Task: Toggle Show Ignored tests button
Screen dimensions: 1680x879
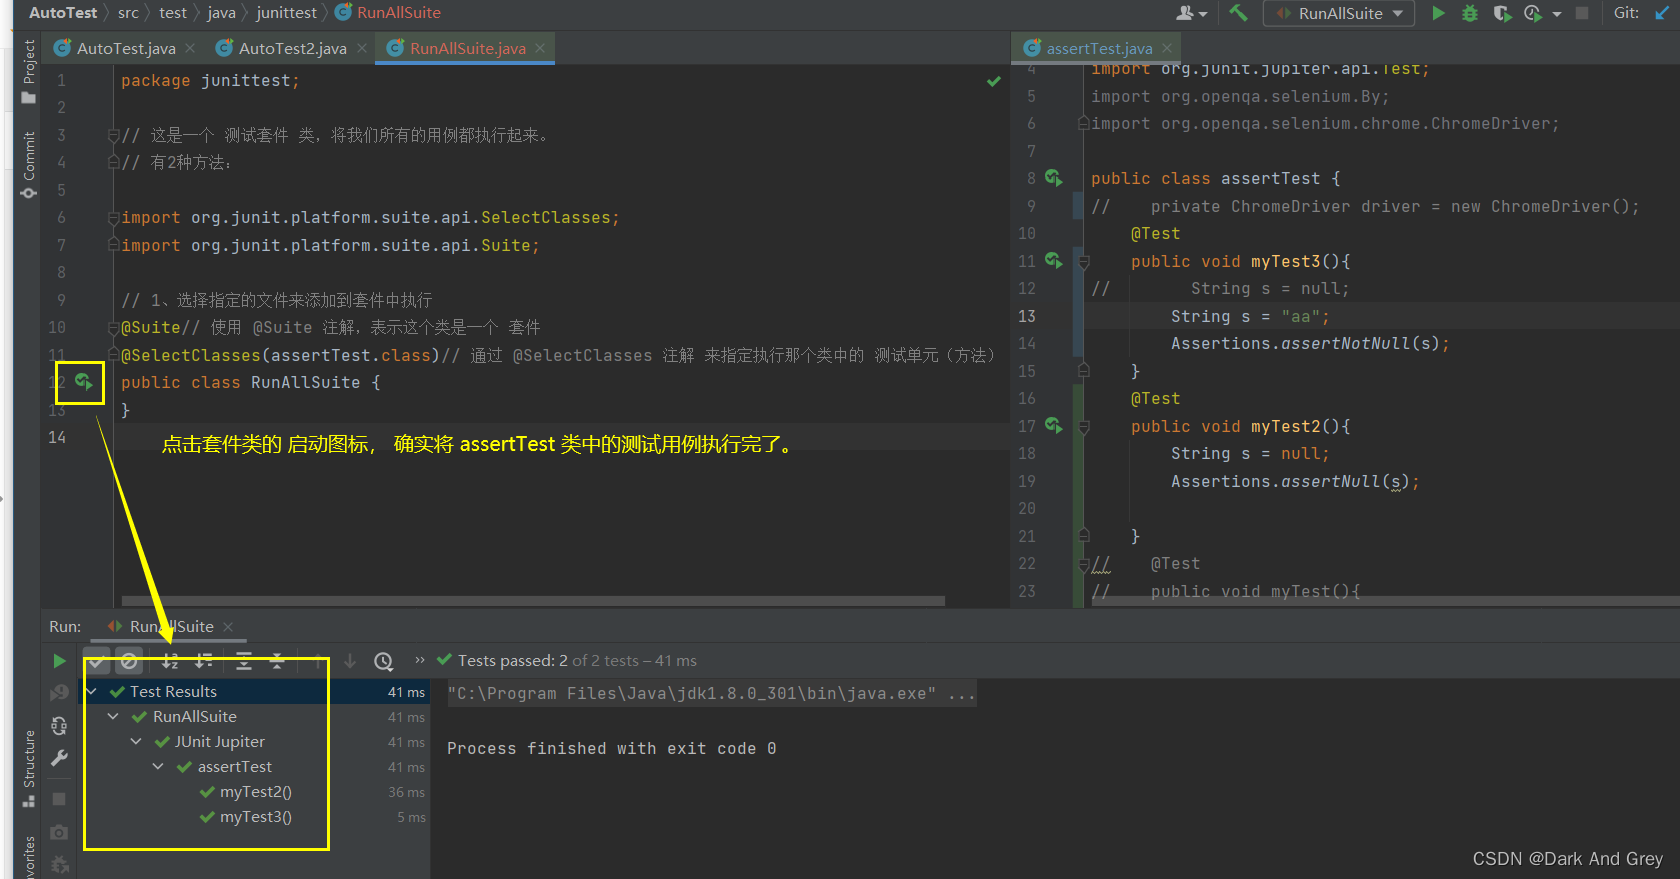Action: (129, 661)
